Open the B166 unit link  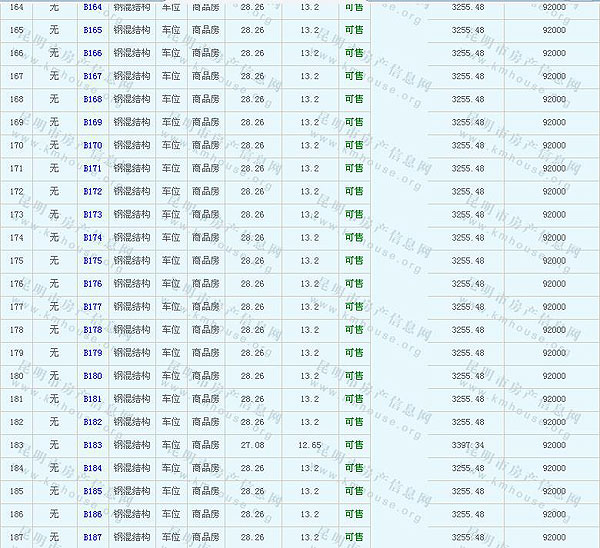point(92,53)
